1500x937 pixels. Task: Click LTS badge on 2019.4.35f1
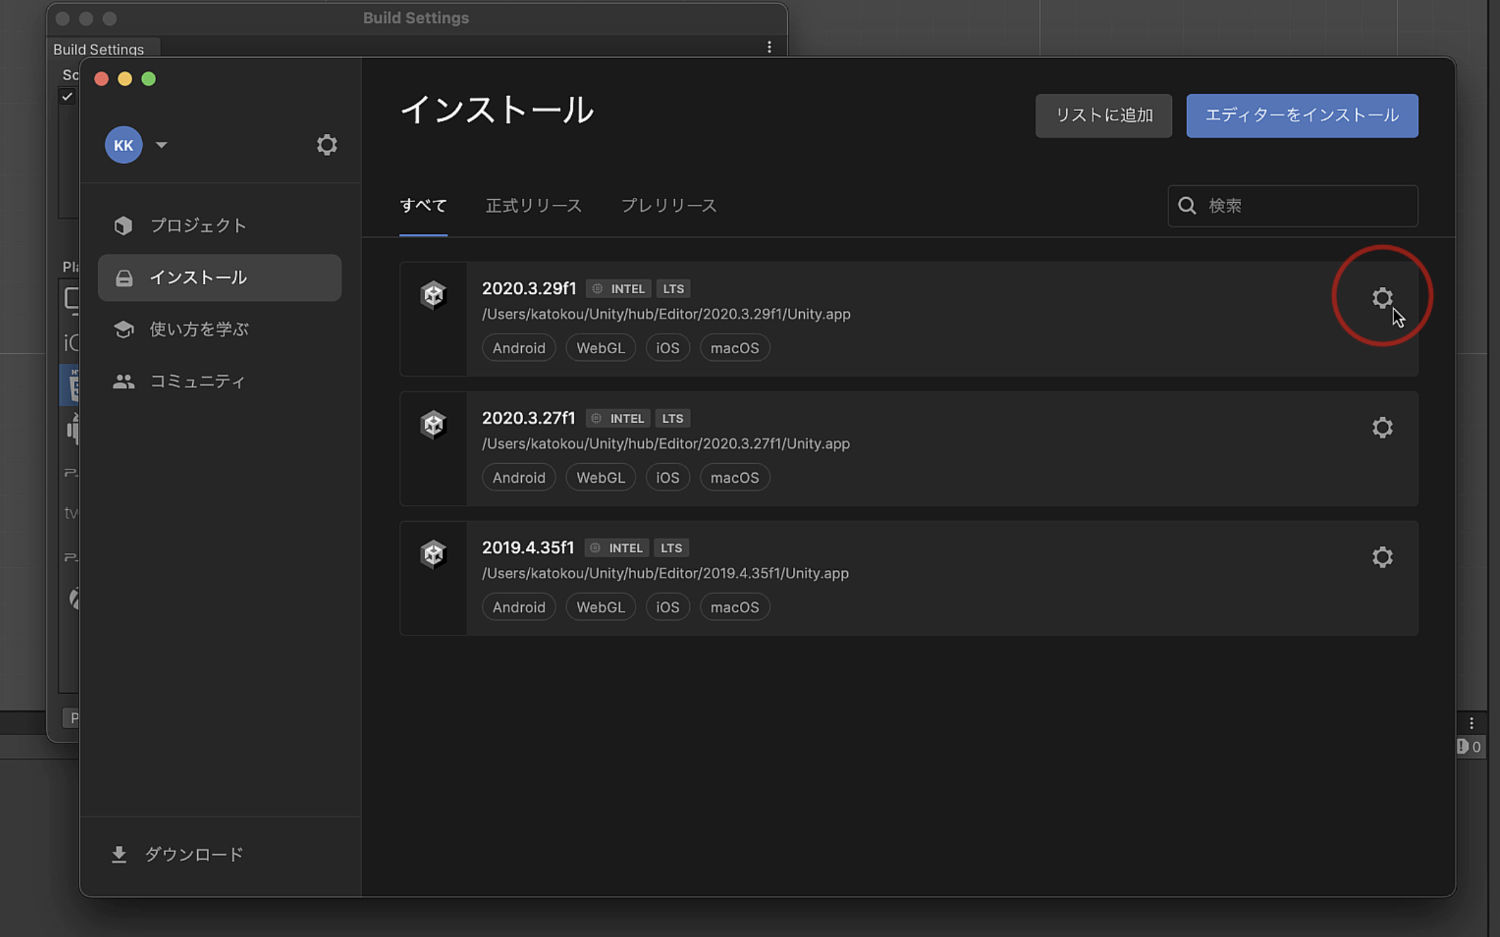click(x=672, y=548)
